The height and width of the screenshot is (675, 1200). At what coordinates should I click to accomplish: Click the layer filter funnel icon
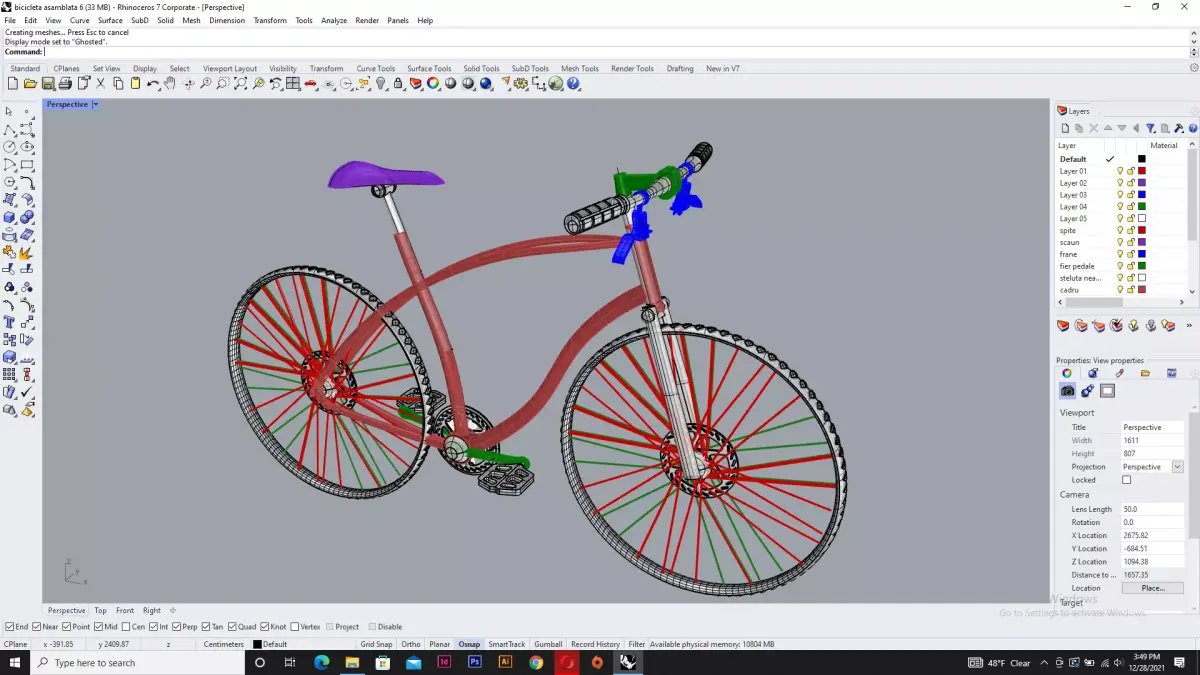[x=1151, y=128]
